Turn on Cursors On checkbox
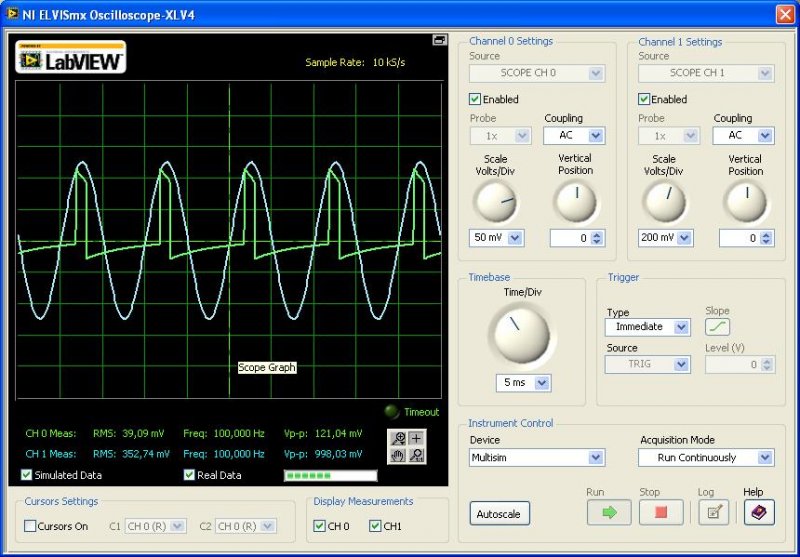 (x=30, y=526)
